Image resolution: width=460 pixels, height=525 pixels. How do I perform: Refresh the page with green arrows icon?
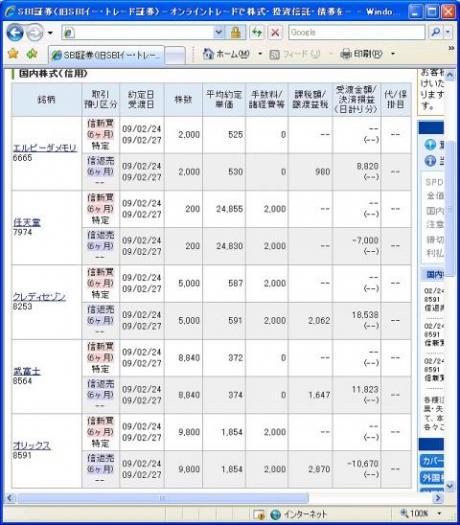(257, 32)
